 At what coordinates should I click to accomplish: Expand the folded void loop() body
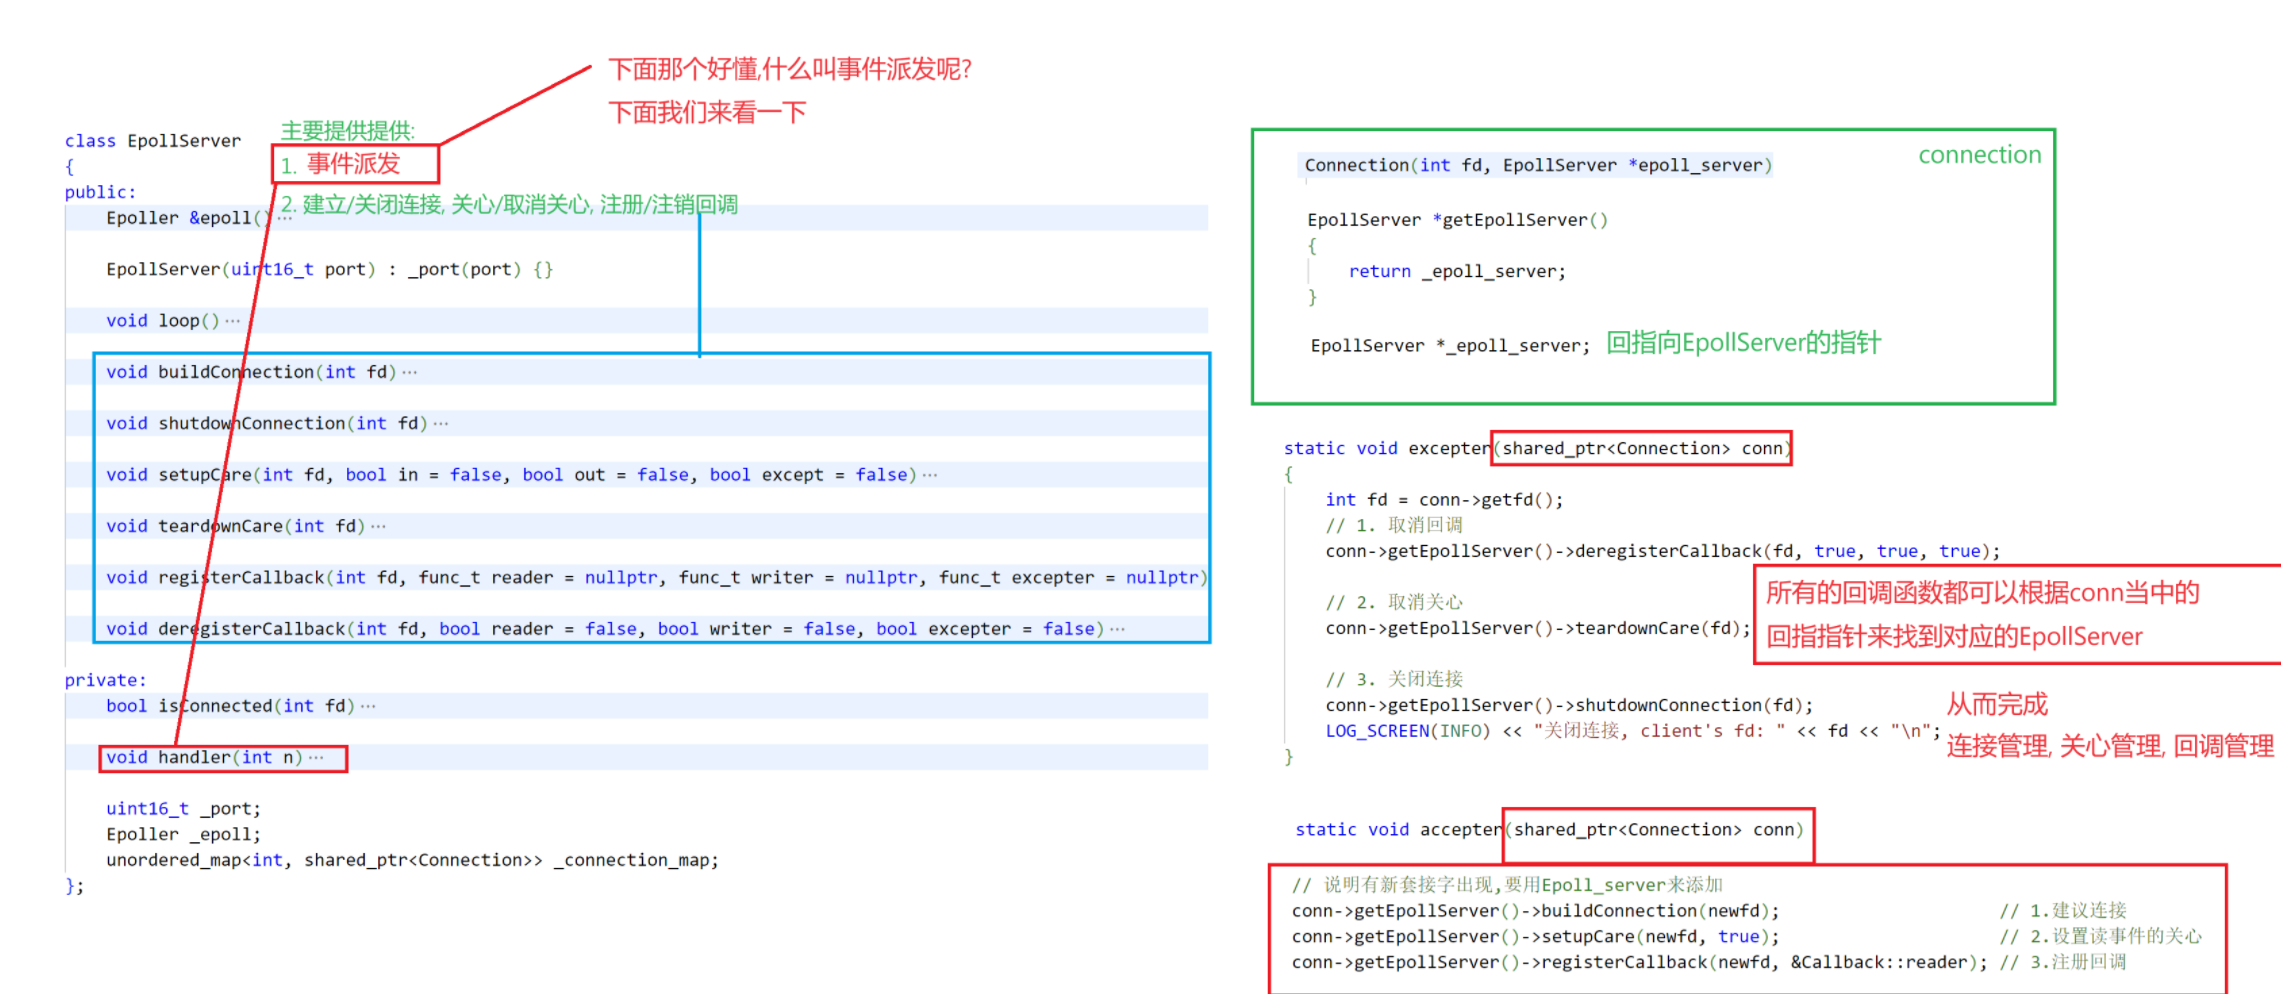[232, 321]
